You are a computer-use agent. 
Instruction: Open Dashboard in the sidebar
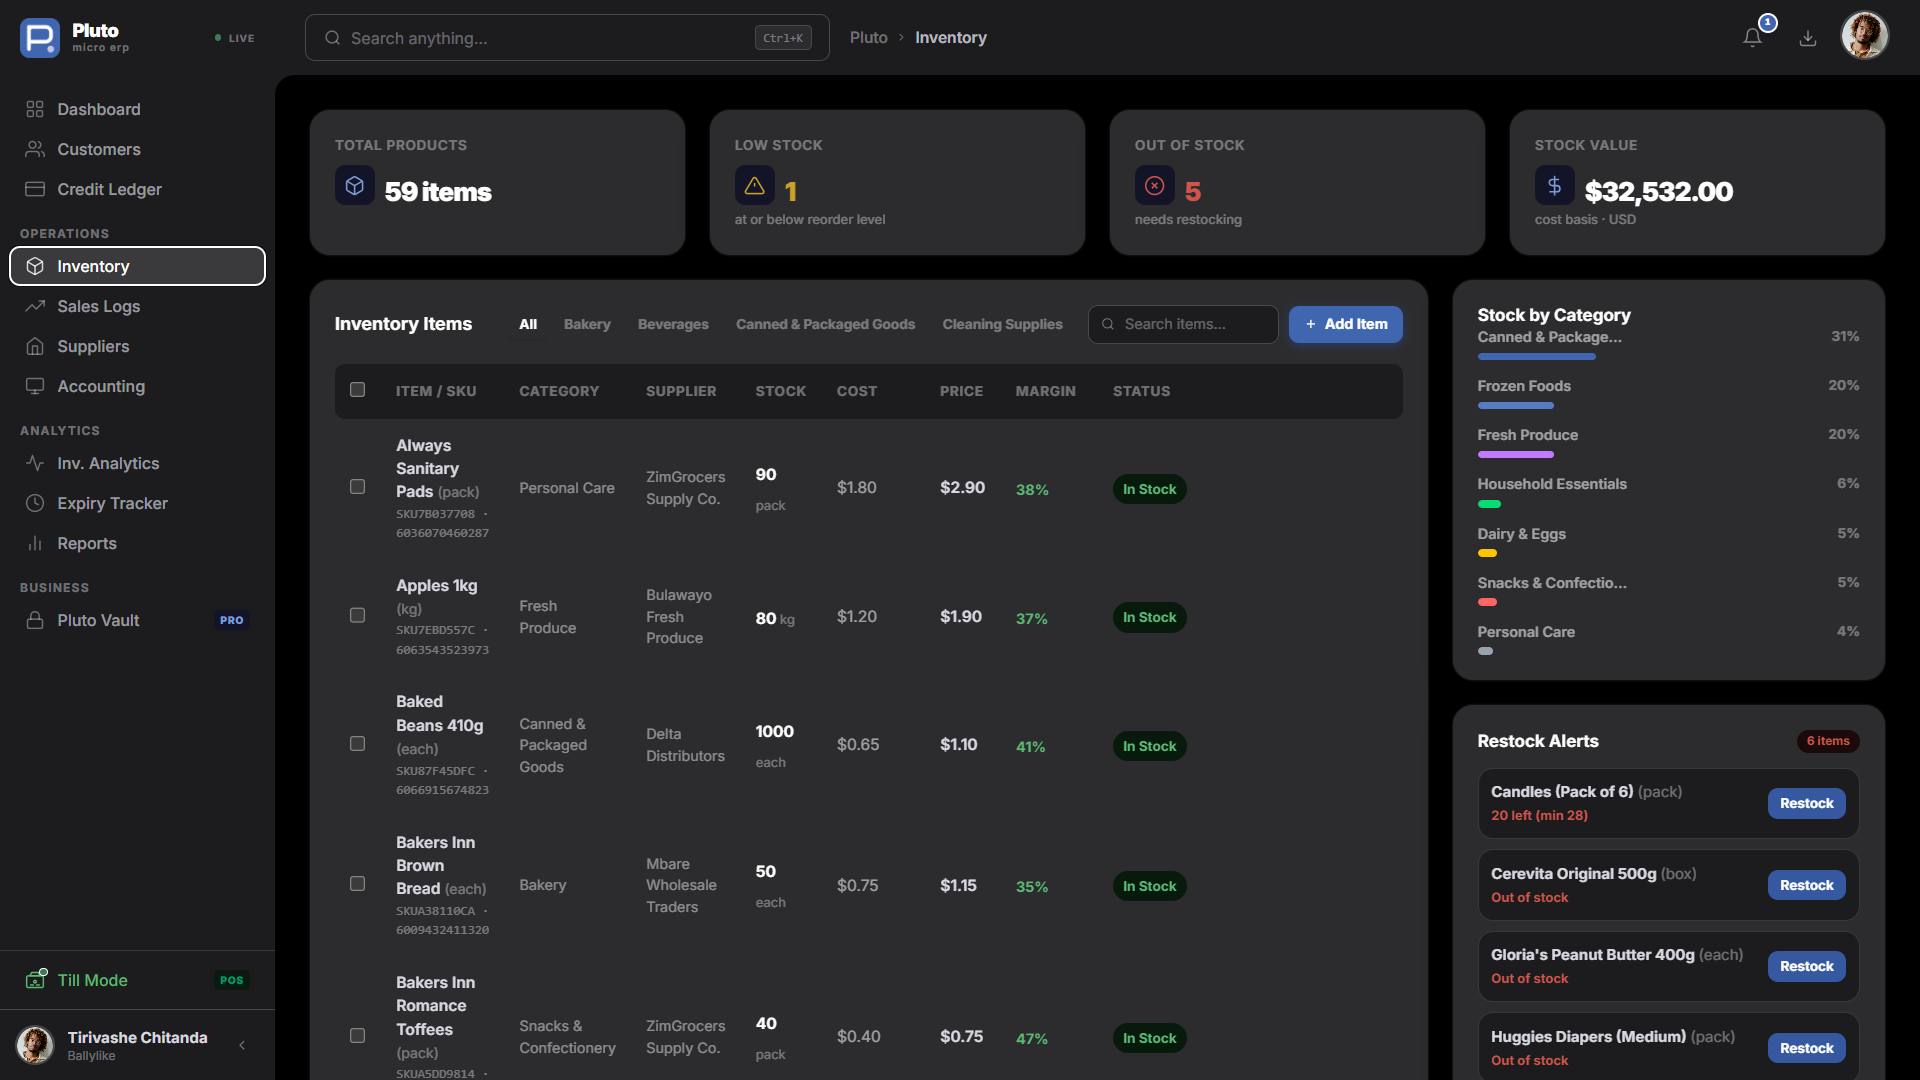point(137,109)
